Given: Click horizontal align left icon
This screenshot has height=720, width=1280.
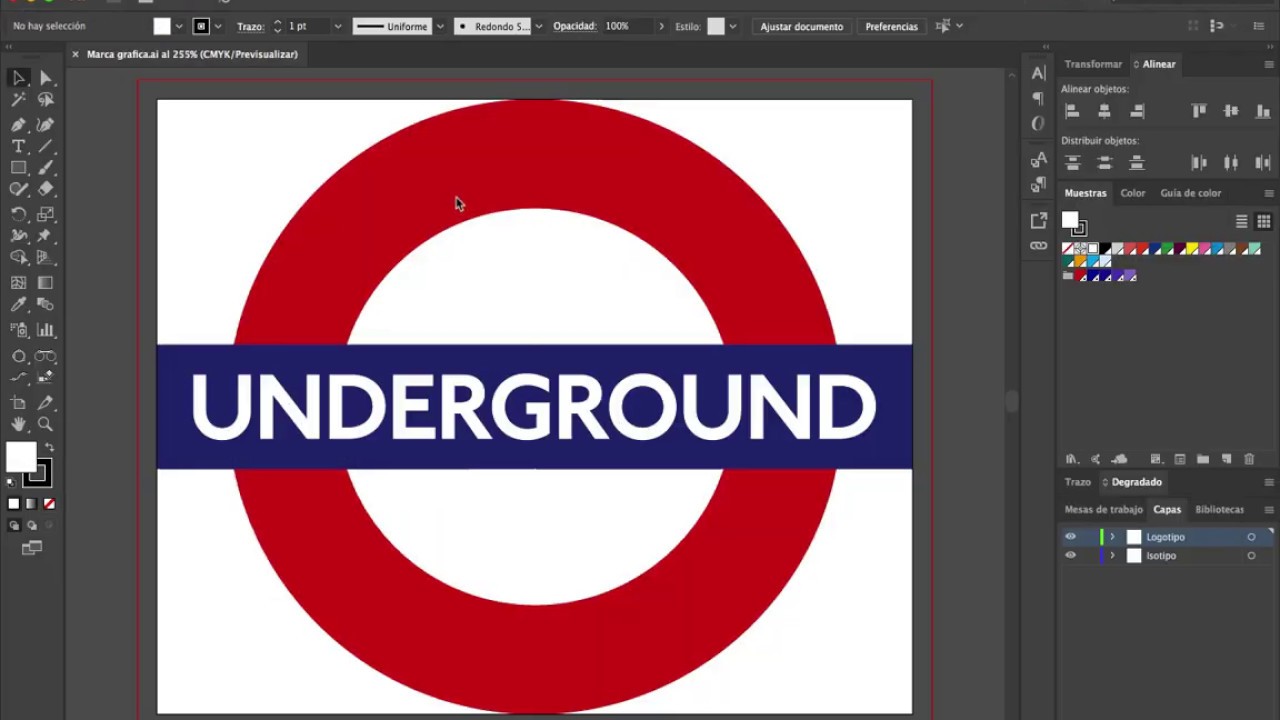Looking at the screenshot, I should point(1072,111).
